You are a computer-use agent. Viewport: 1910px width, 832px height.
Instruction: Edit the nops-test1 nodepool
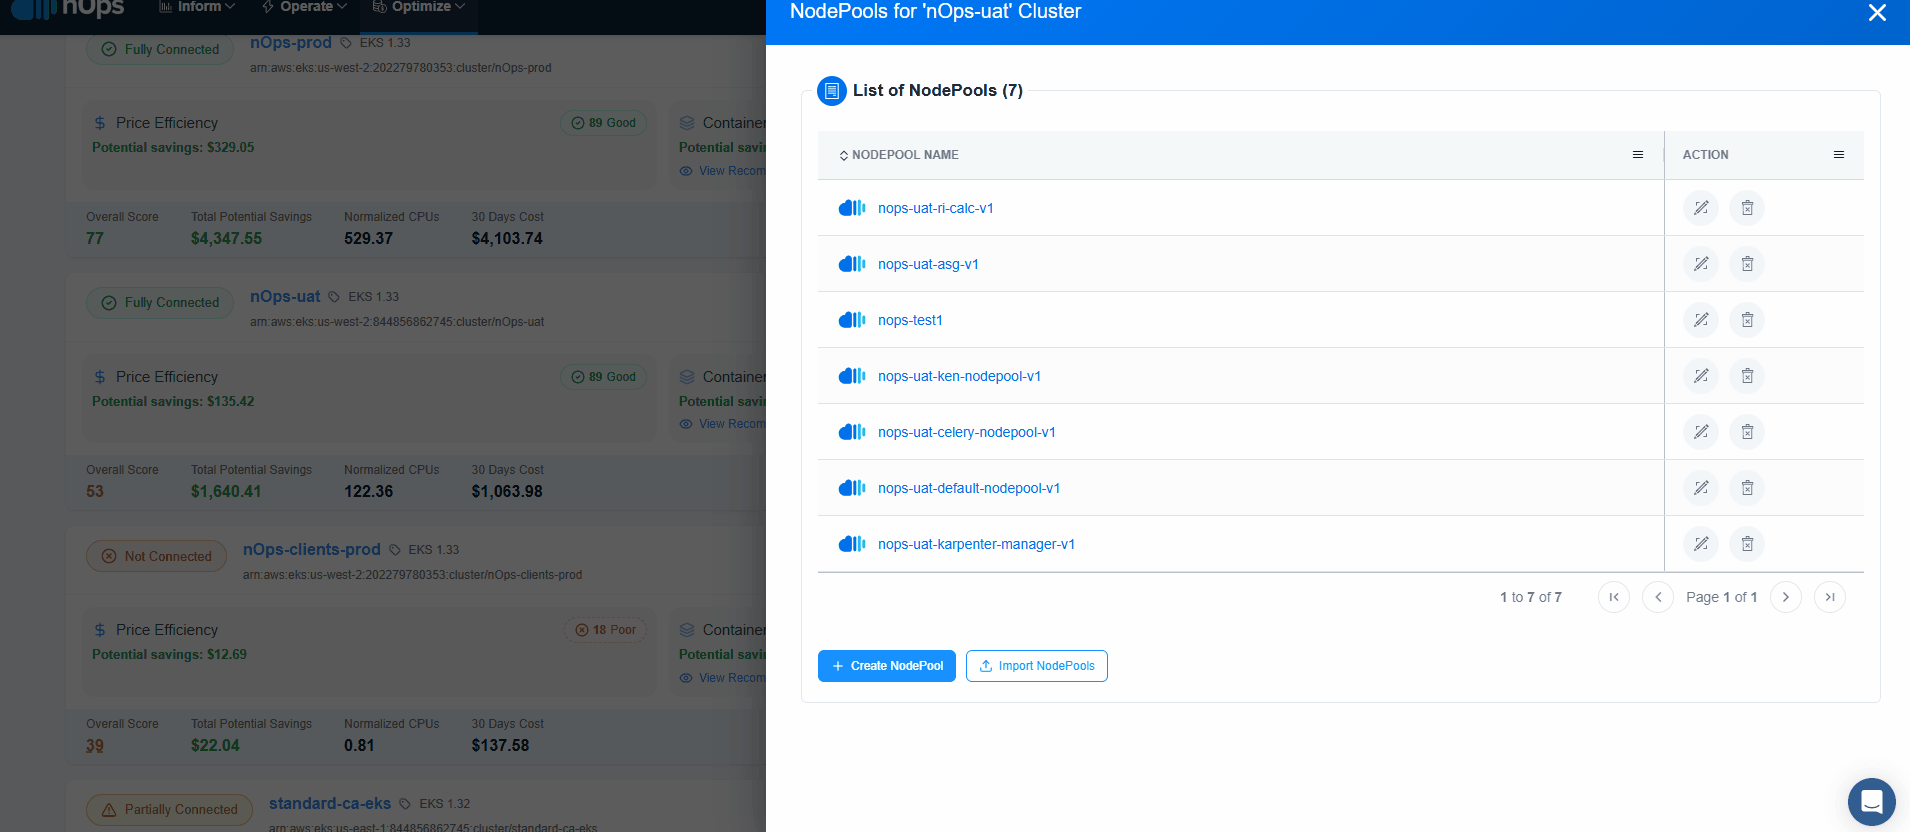1700,320
